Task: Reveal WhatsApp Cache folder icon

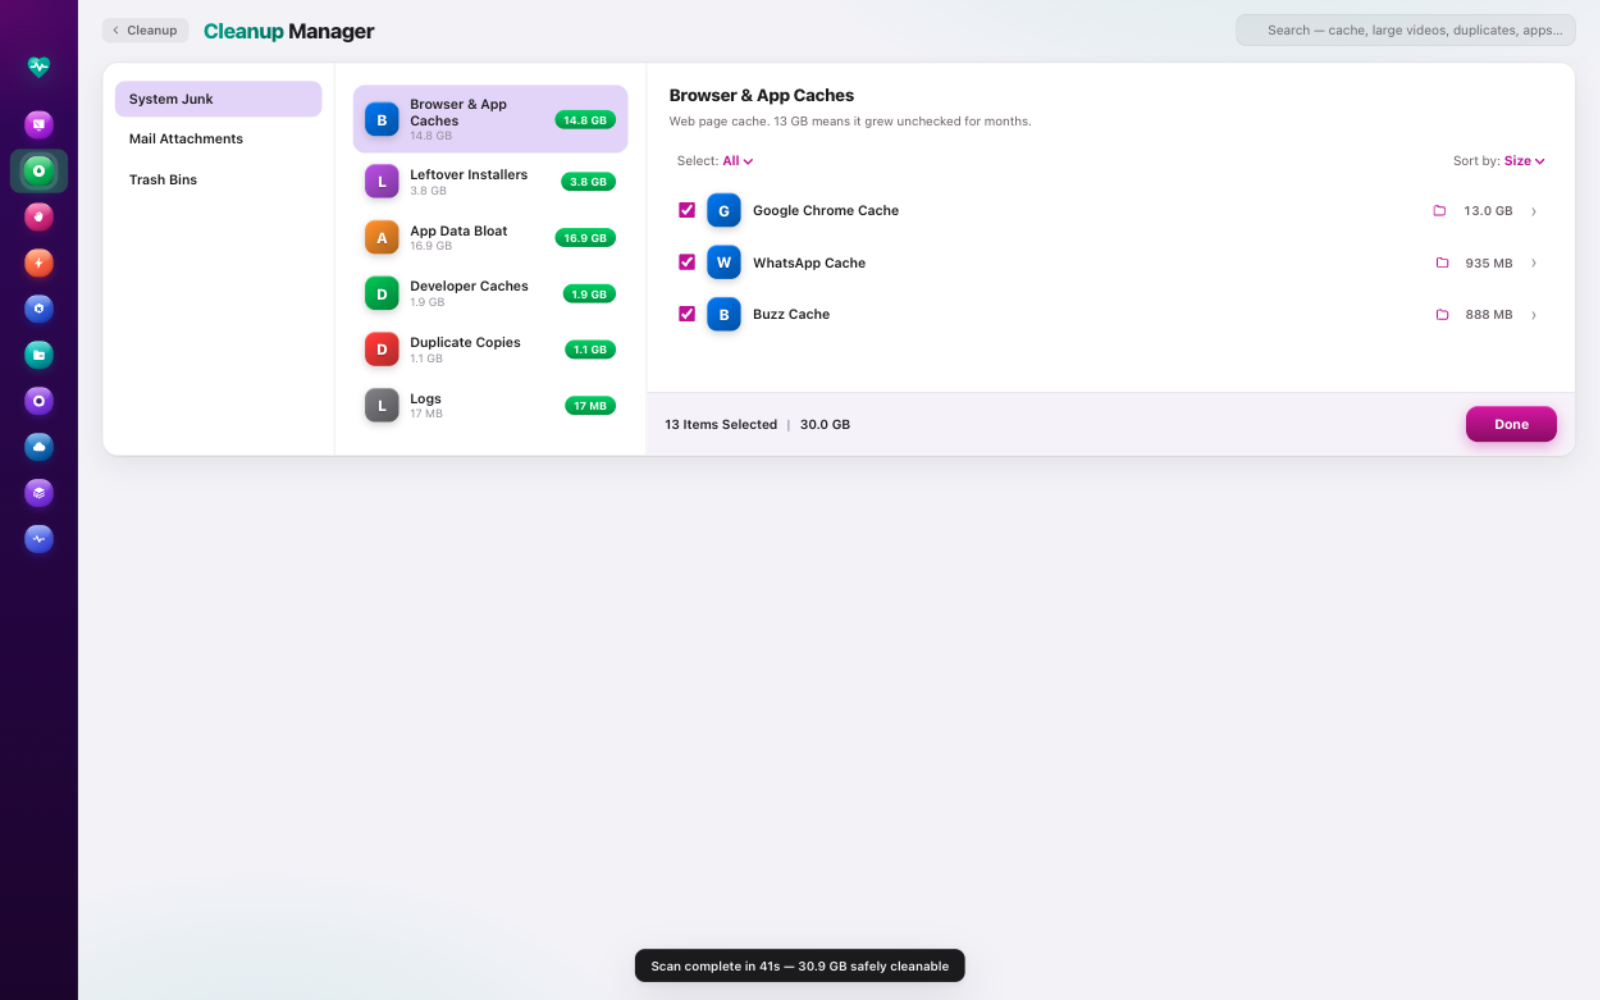Action: point(1442,263)
